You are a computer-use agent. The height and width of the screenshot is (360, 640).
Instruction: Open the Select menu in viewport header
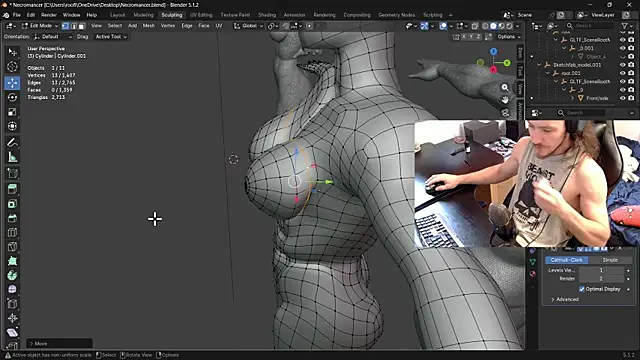click(x=115, y=26)
